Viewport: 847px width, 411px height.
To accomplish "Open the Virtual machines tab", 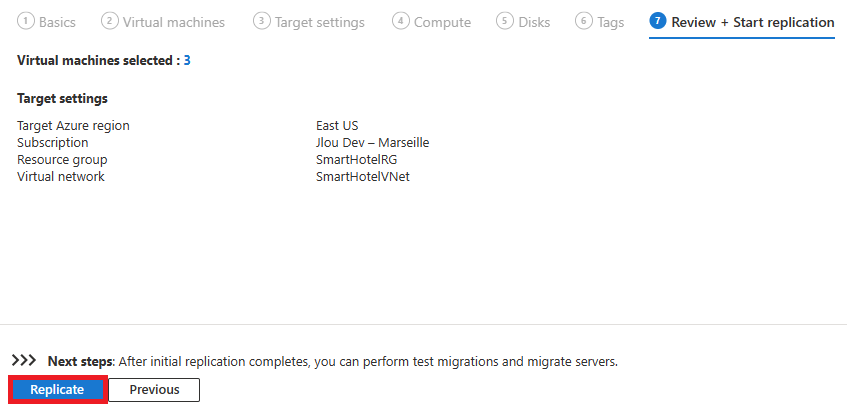I will pyautogui.click(x=173, y=23).
